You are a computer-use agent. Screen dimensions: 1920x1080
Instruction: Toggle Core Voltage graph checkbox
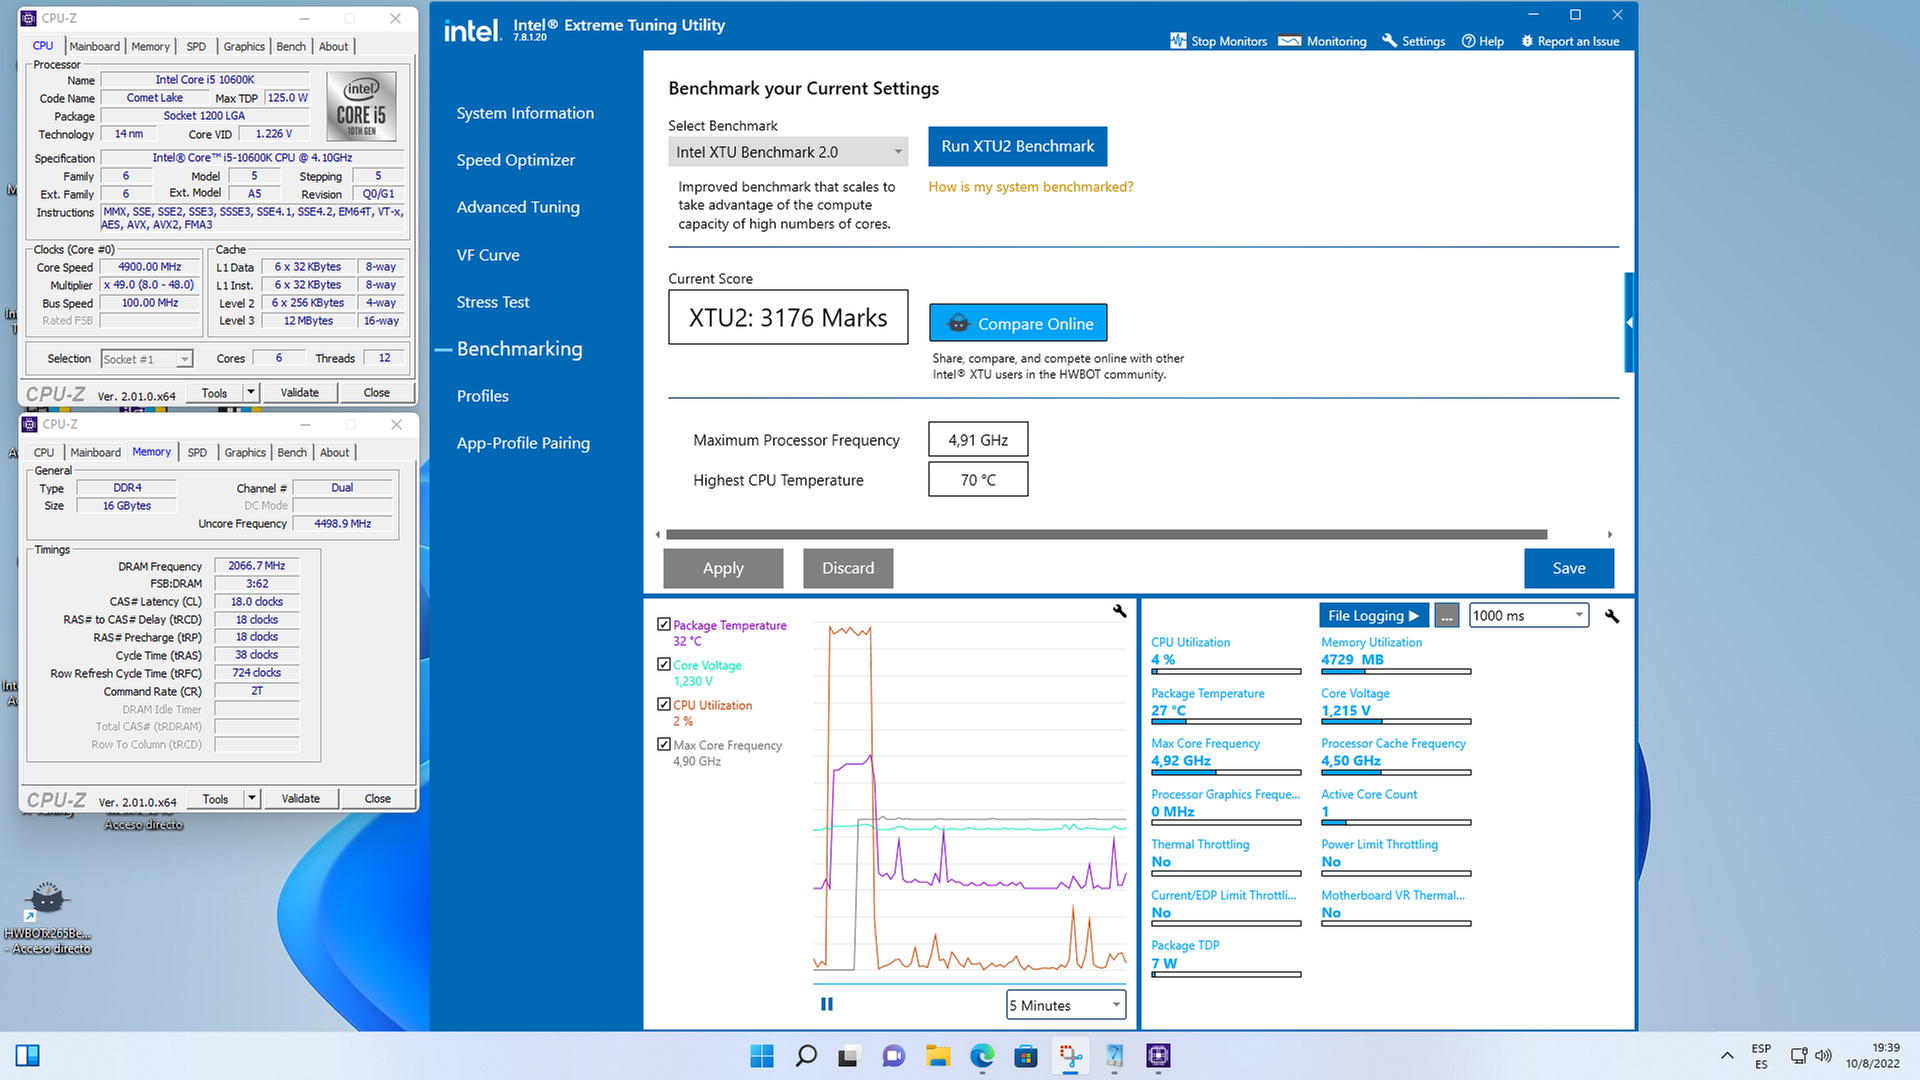pyautogui.click(x=664, y=664)
